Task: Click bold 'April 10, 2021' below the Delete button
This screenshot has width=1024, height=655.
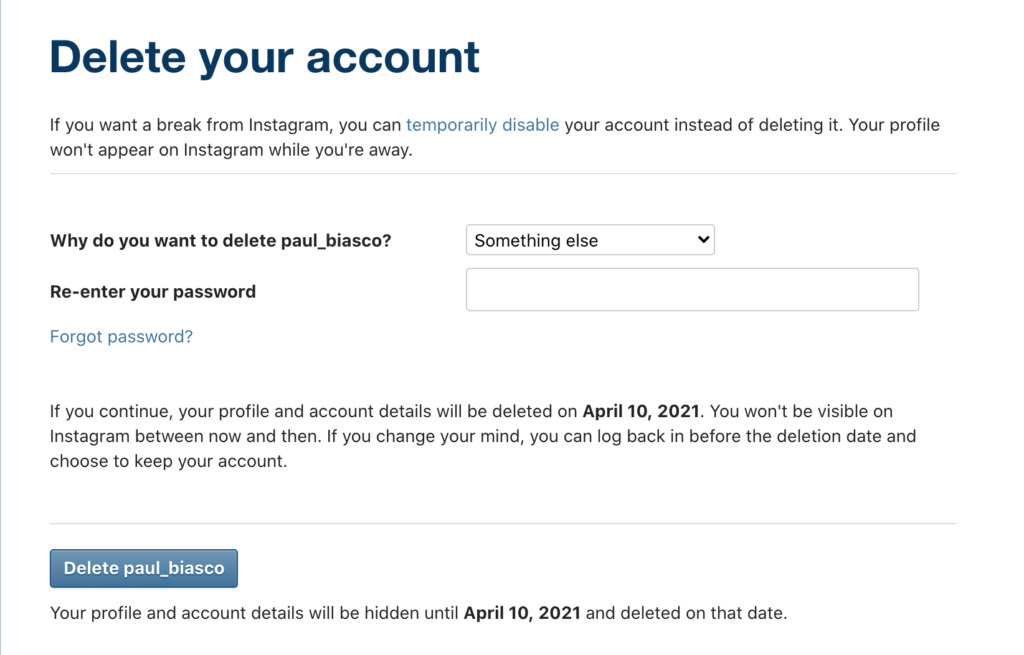Action: point(522,613)
